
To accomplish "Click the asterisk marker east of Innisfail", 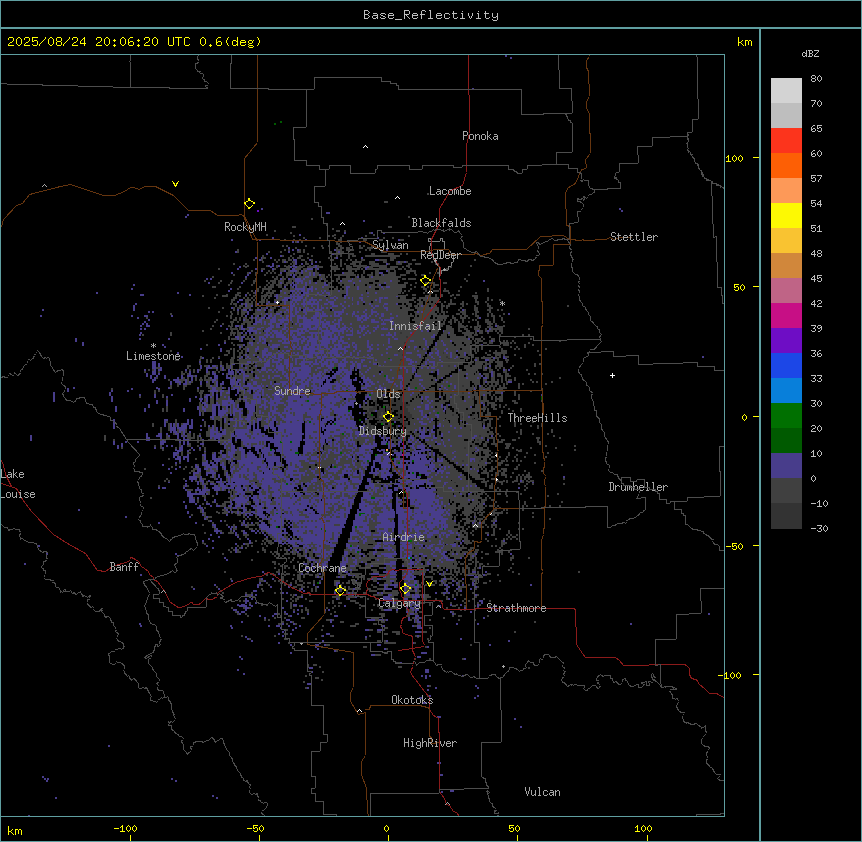I will pos(502,303).
